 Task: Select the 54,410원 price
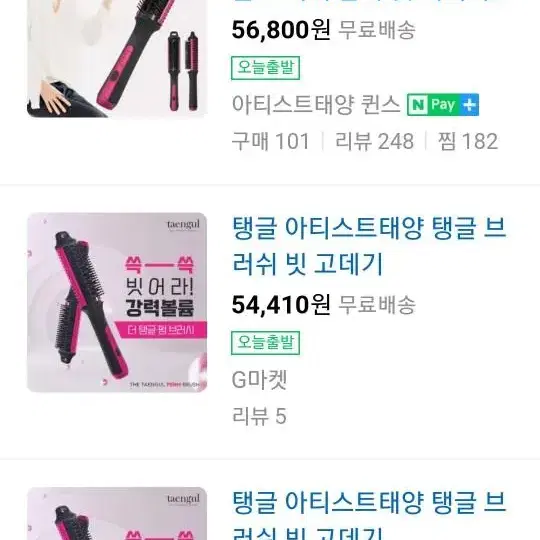(x=281, y=305)
